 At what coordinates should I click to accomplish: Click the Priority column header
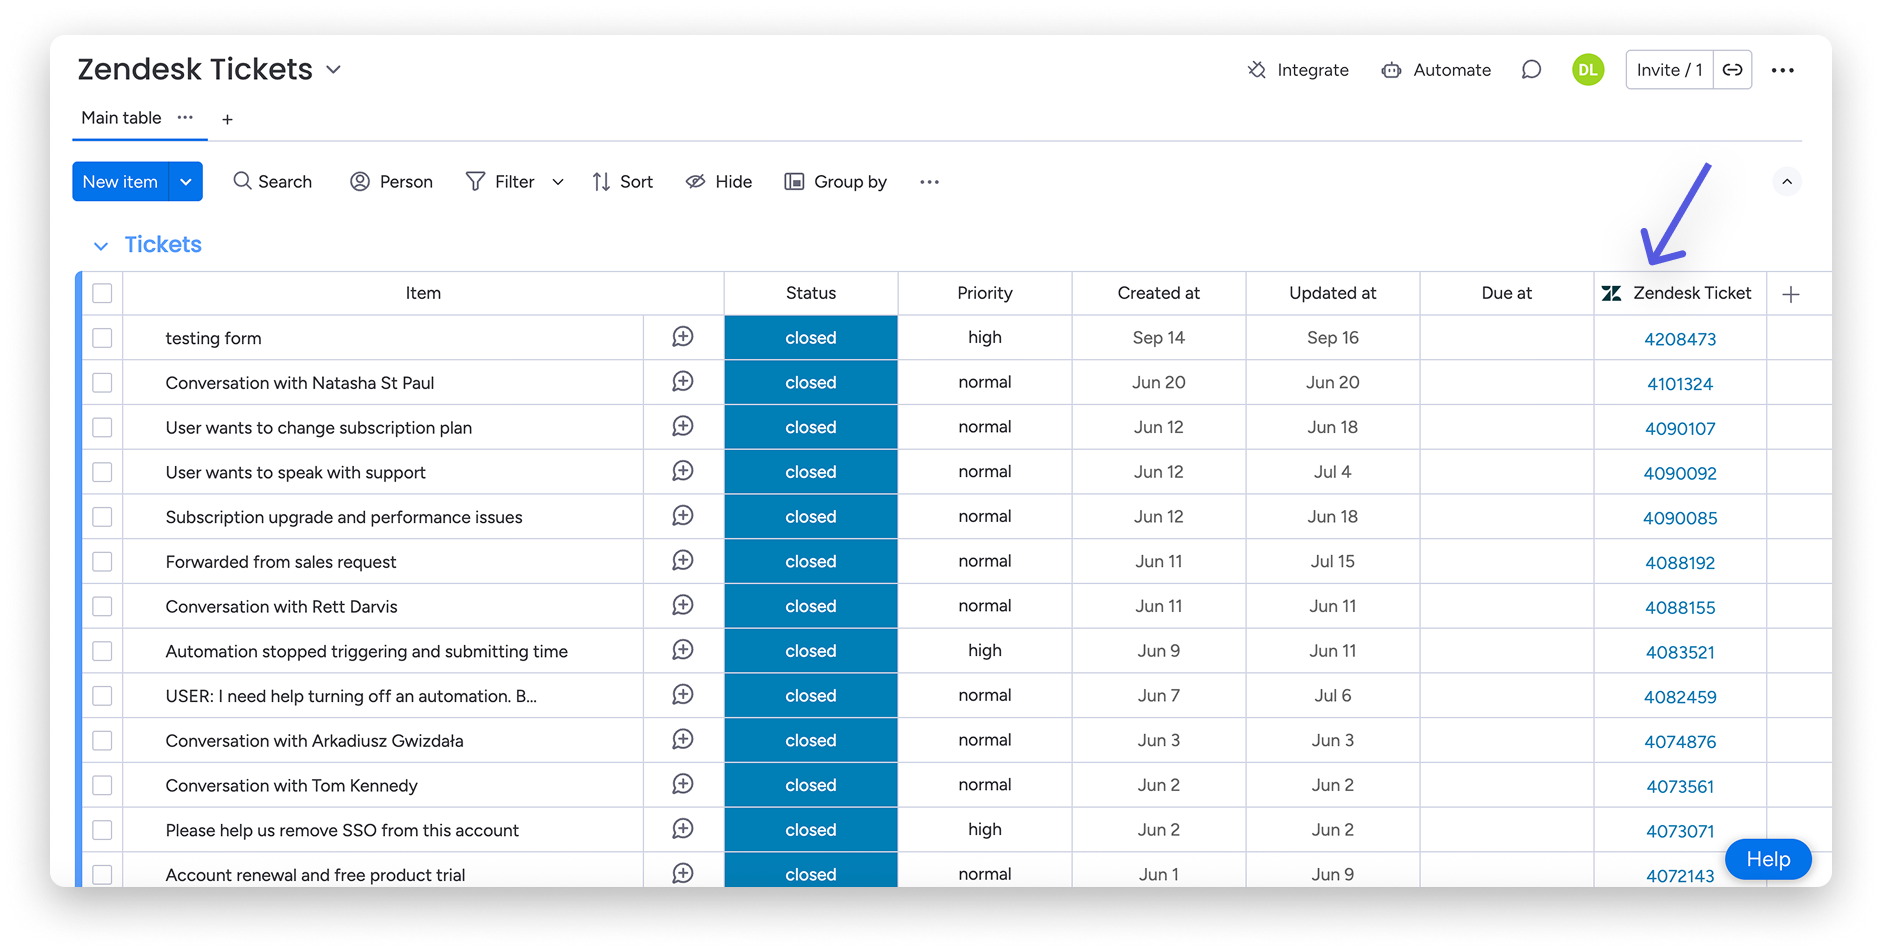[985, 293]
